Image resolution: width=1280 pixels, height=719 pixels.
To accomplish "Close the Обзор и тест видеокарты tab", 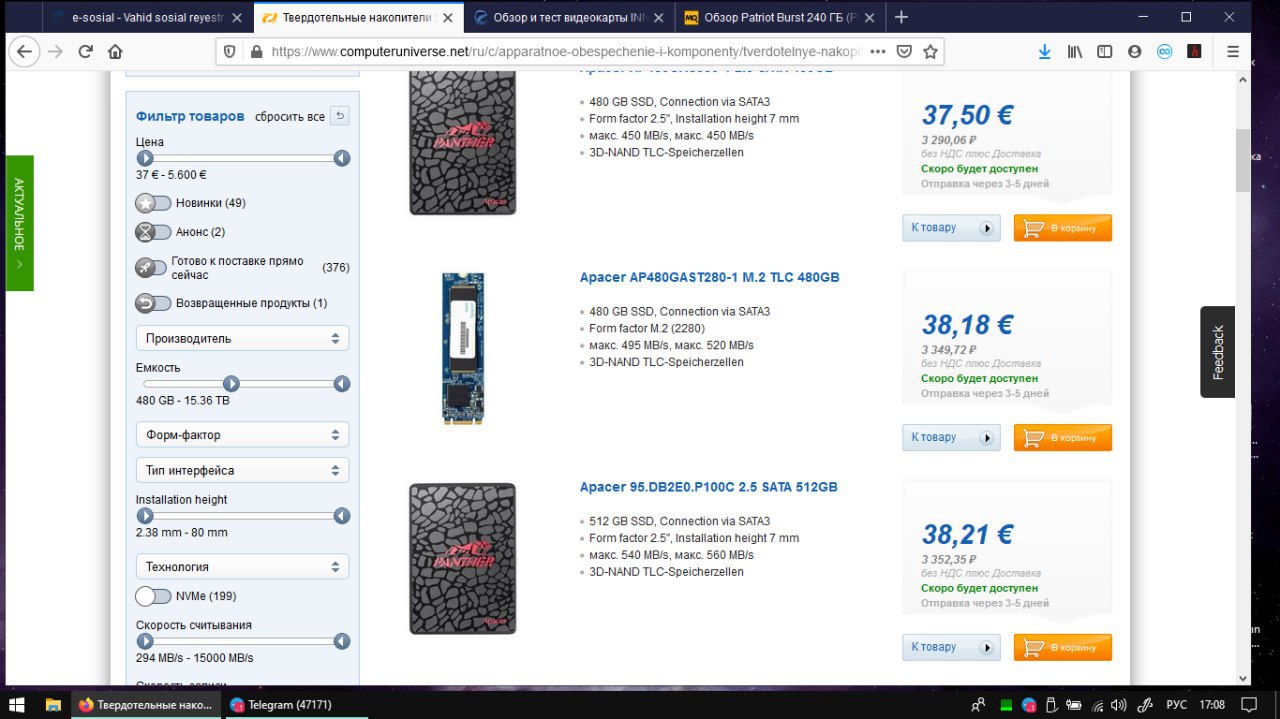I will coord(658,18).
